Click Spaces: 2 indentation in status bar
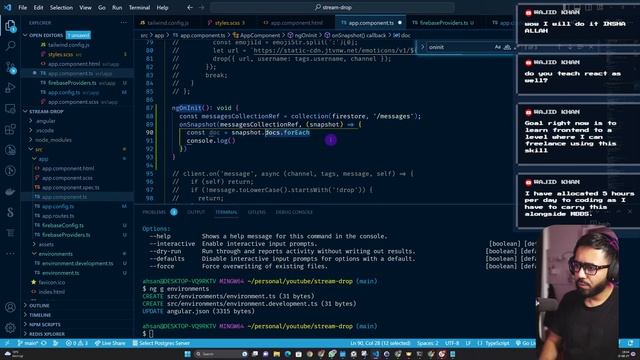Viewport: 640px width, 360px height. [427, 343]
